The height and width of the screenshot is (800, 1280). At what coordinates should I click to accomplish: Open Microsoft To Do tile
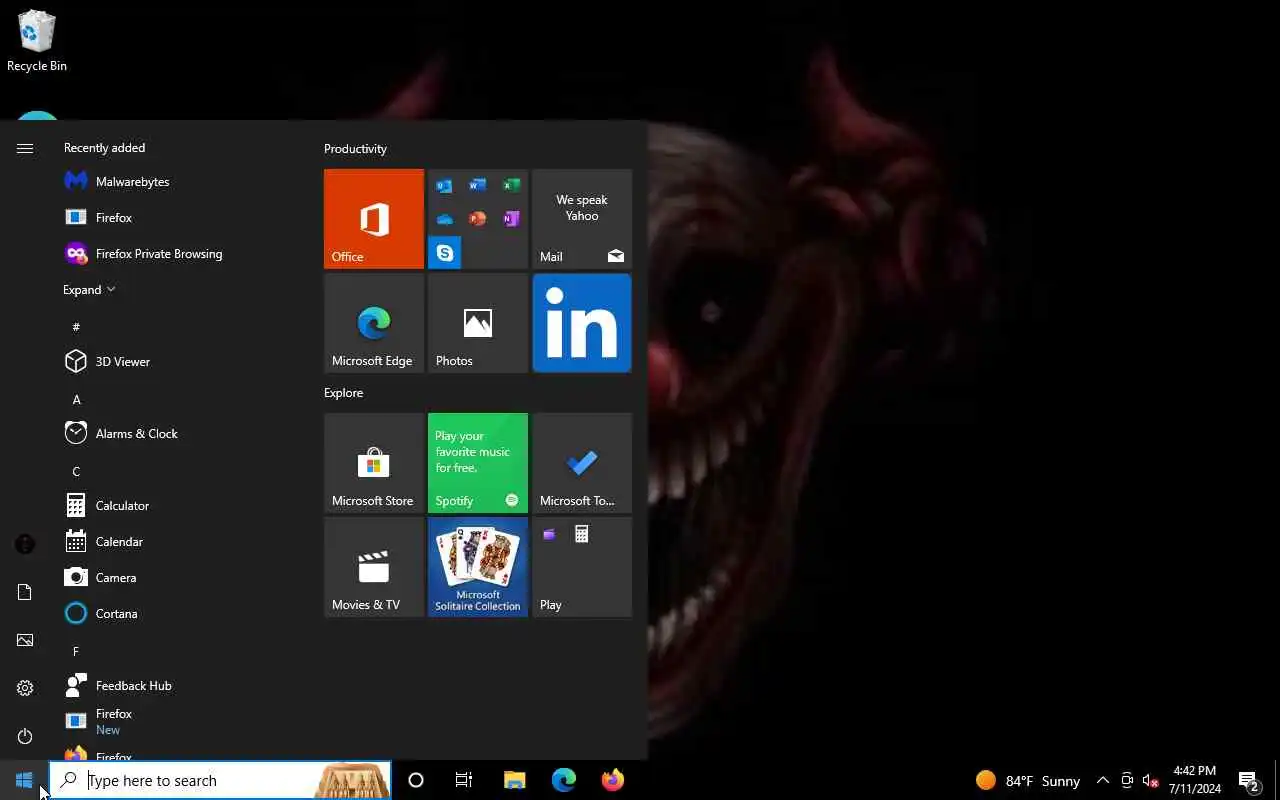click(582, 463)
